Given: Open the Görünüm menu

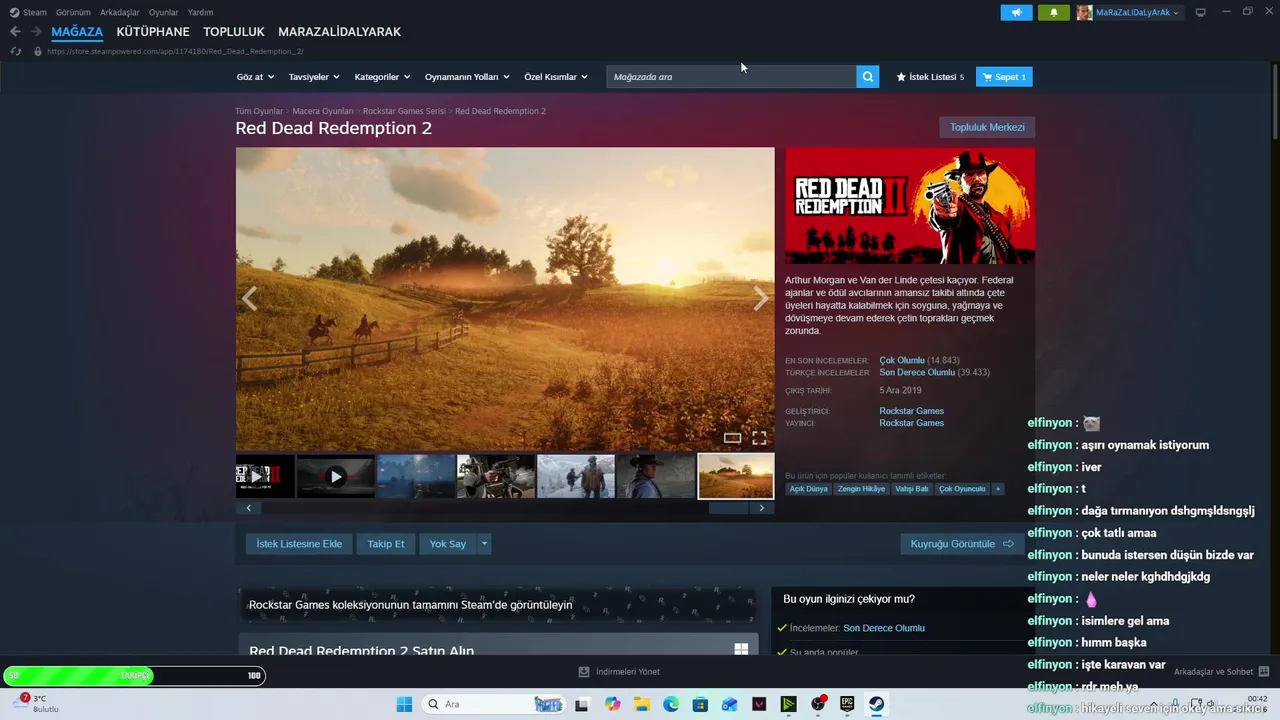Looking at the screenshot, I should coord(73,12).
